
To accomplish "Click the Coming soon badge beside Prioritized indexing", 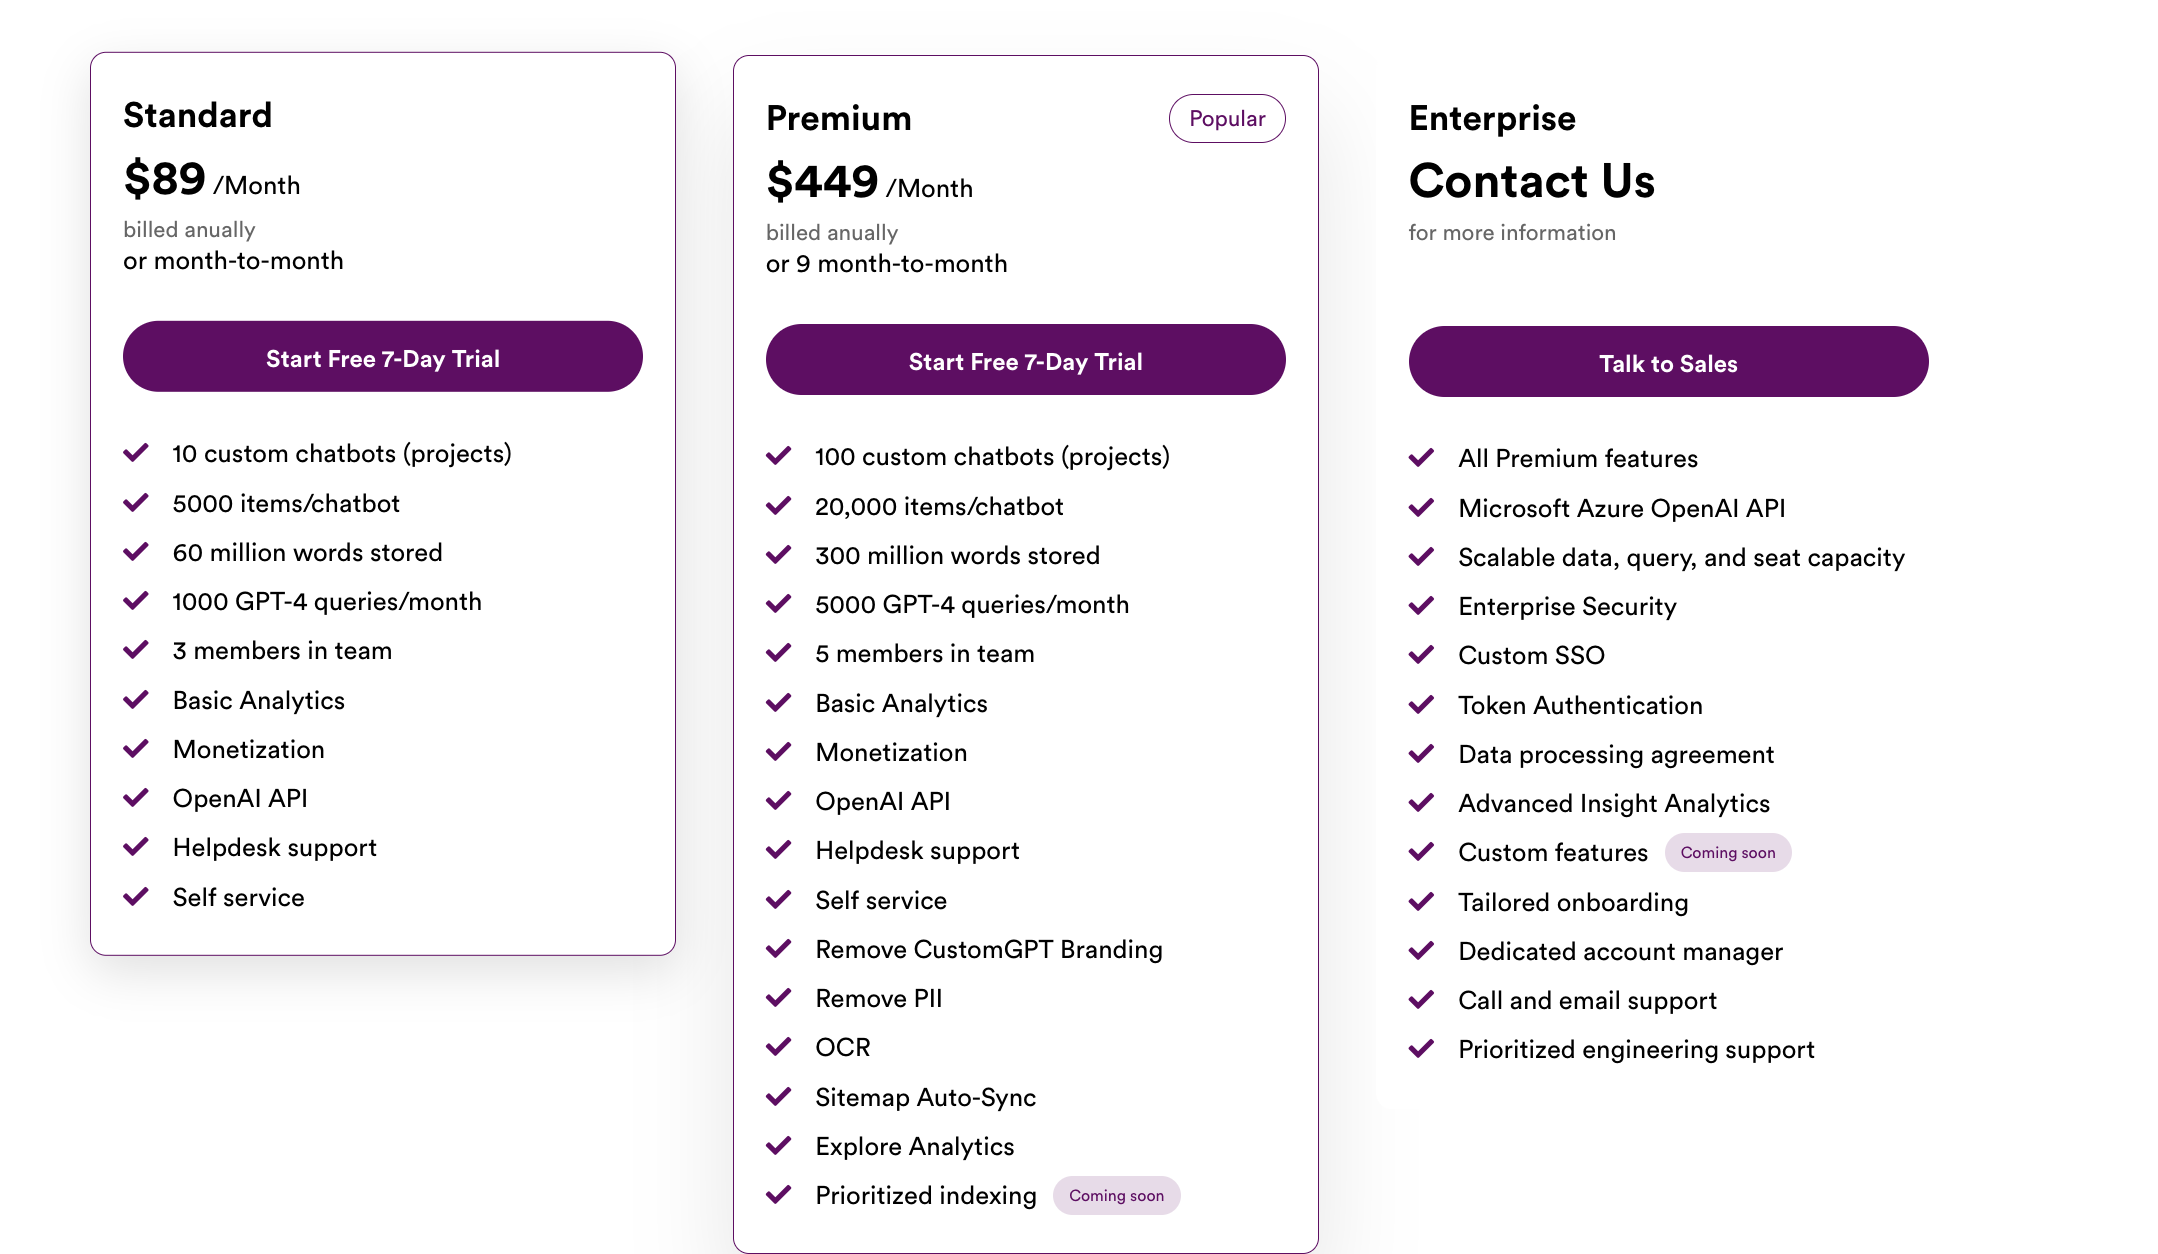I will click(x=1116, y=1195).
